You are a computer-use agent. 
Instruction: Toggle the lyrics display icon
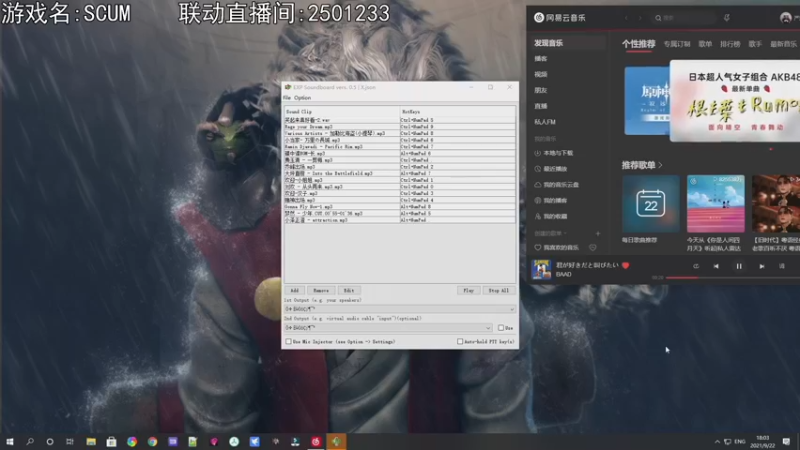click(782, 266)
